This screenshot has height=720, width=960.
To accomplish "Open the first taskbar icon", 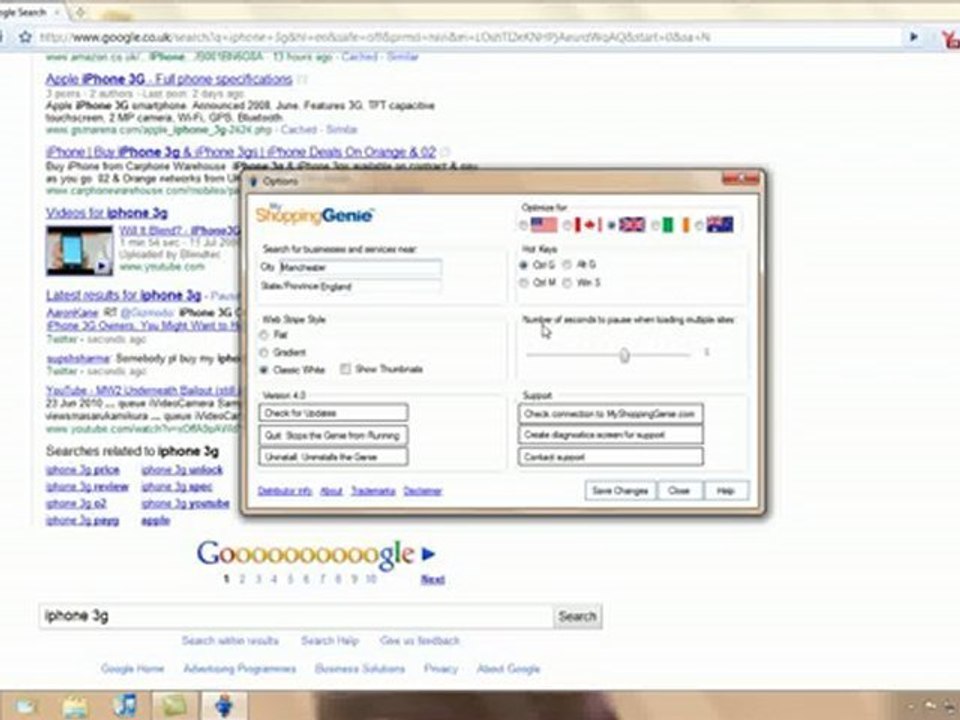I will tap(25, 707).
